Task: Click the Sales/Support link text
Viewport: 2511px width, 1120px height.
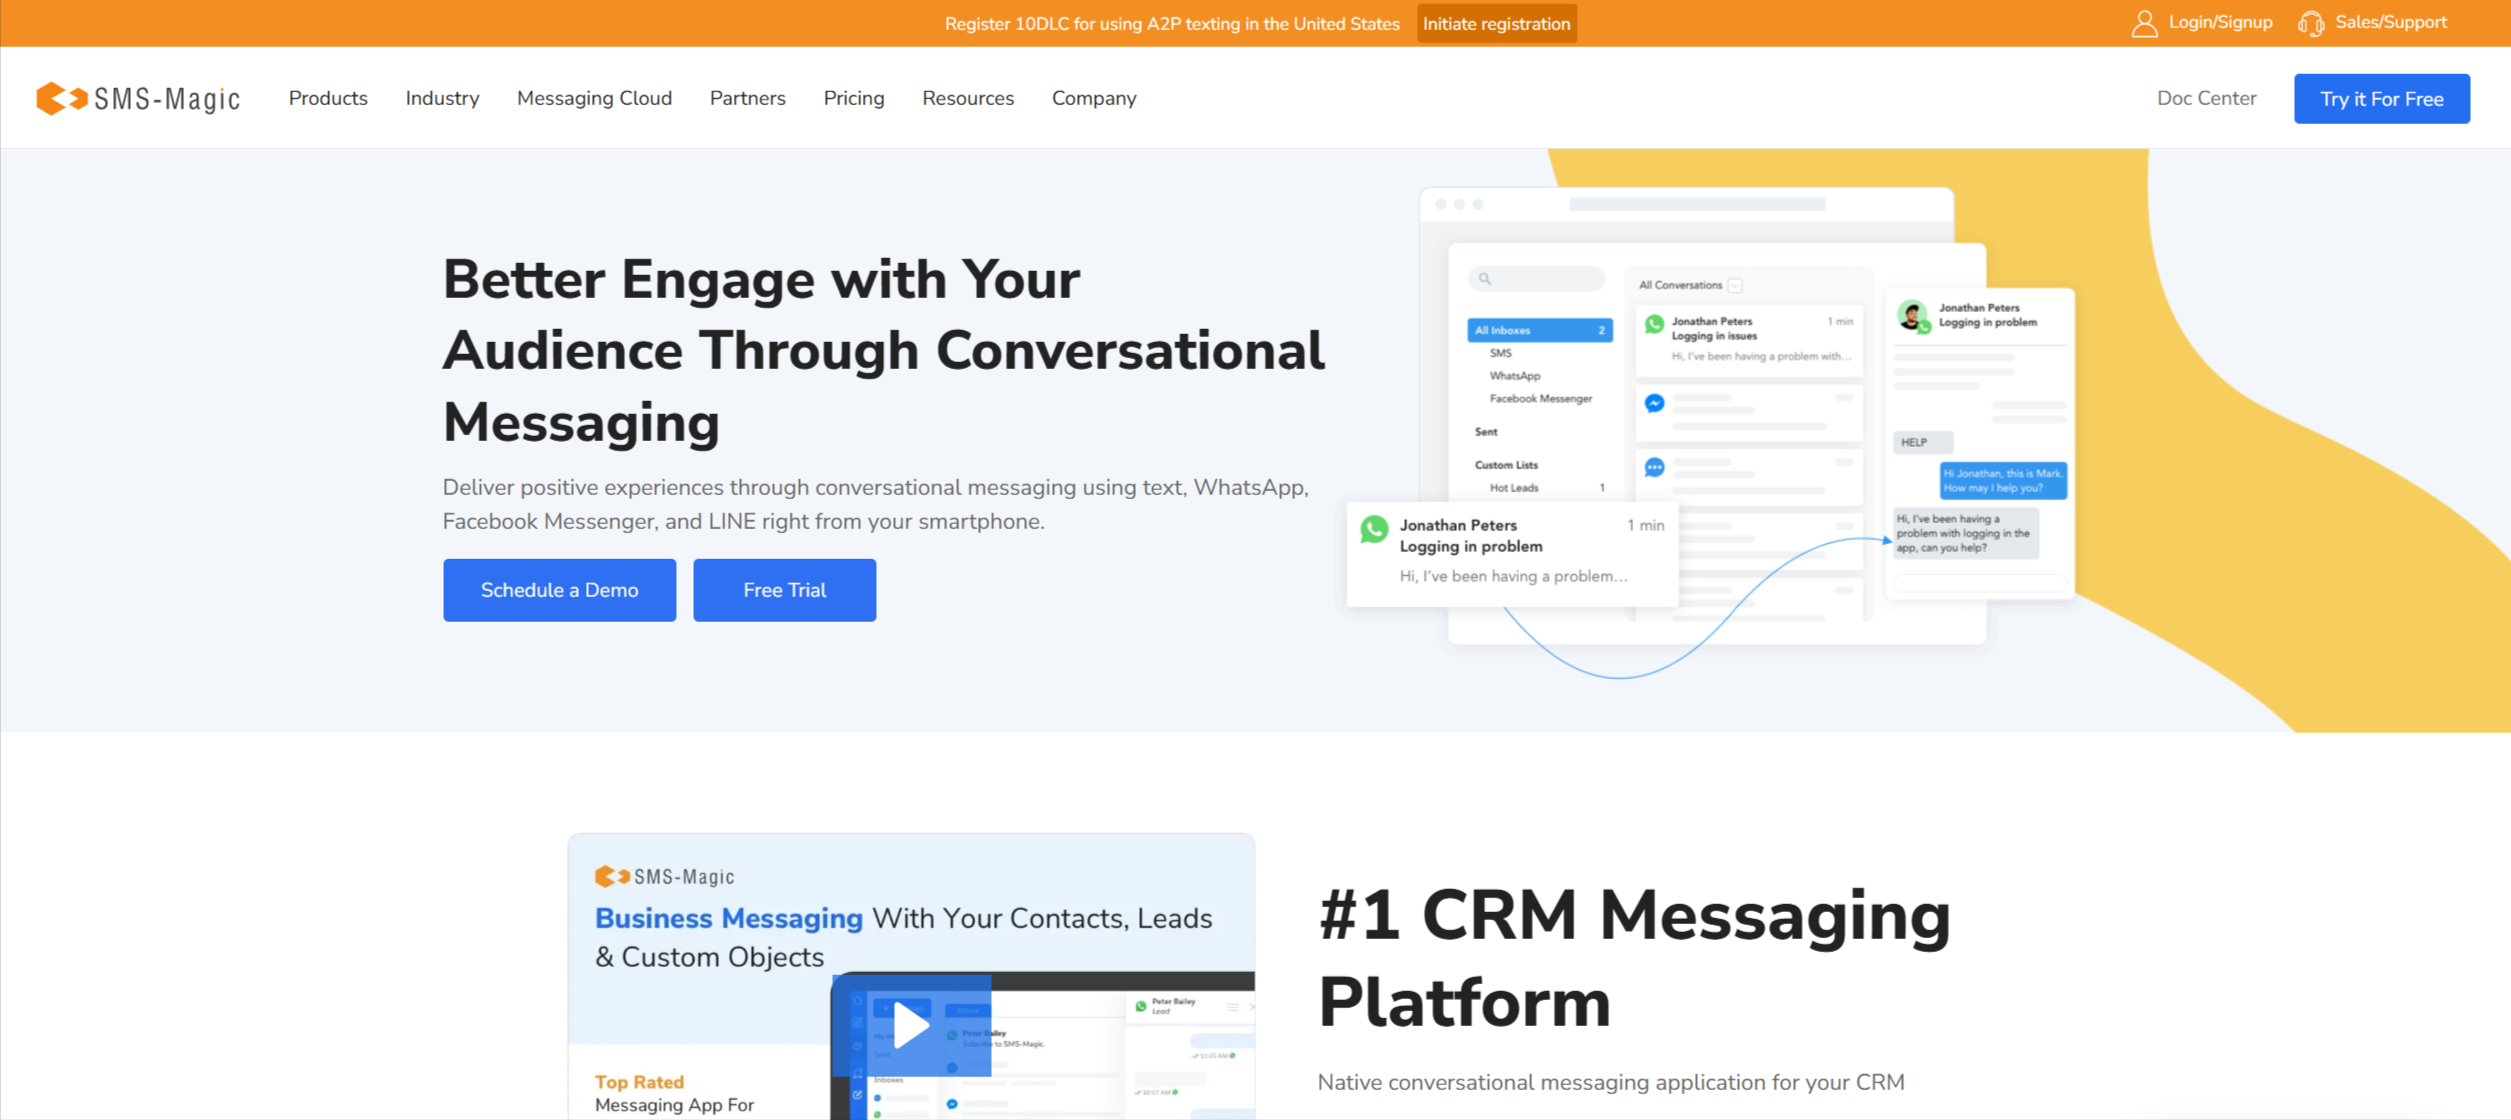Action: coord(2390,22)
